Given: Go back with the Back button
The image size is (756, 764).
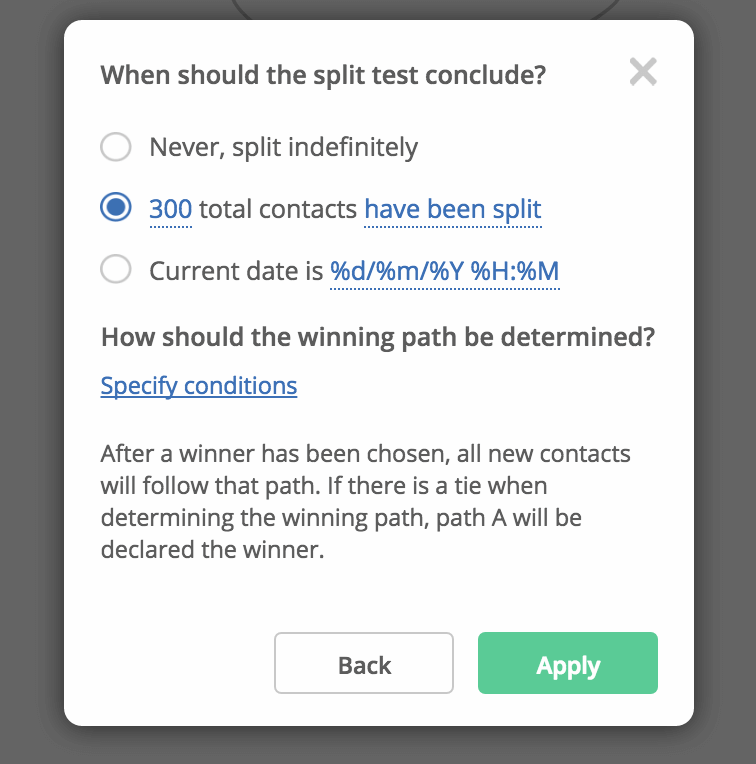Looking at the screenshot, I should click(364, 663).
